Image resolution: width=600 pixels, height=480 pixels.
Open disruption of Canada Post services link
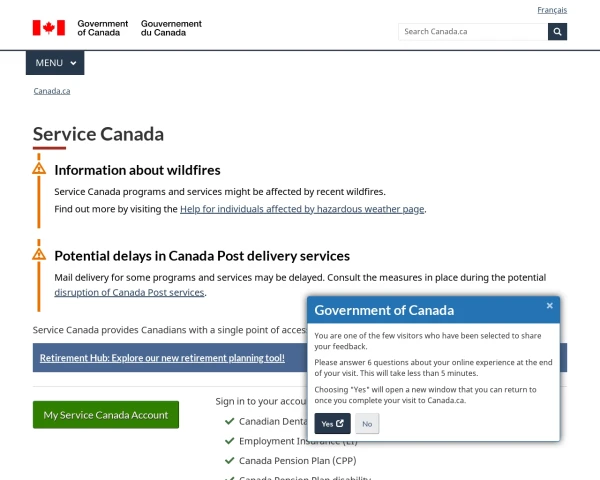point(129,292)
